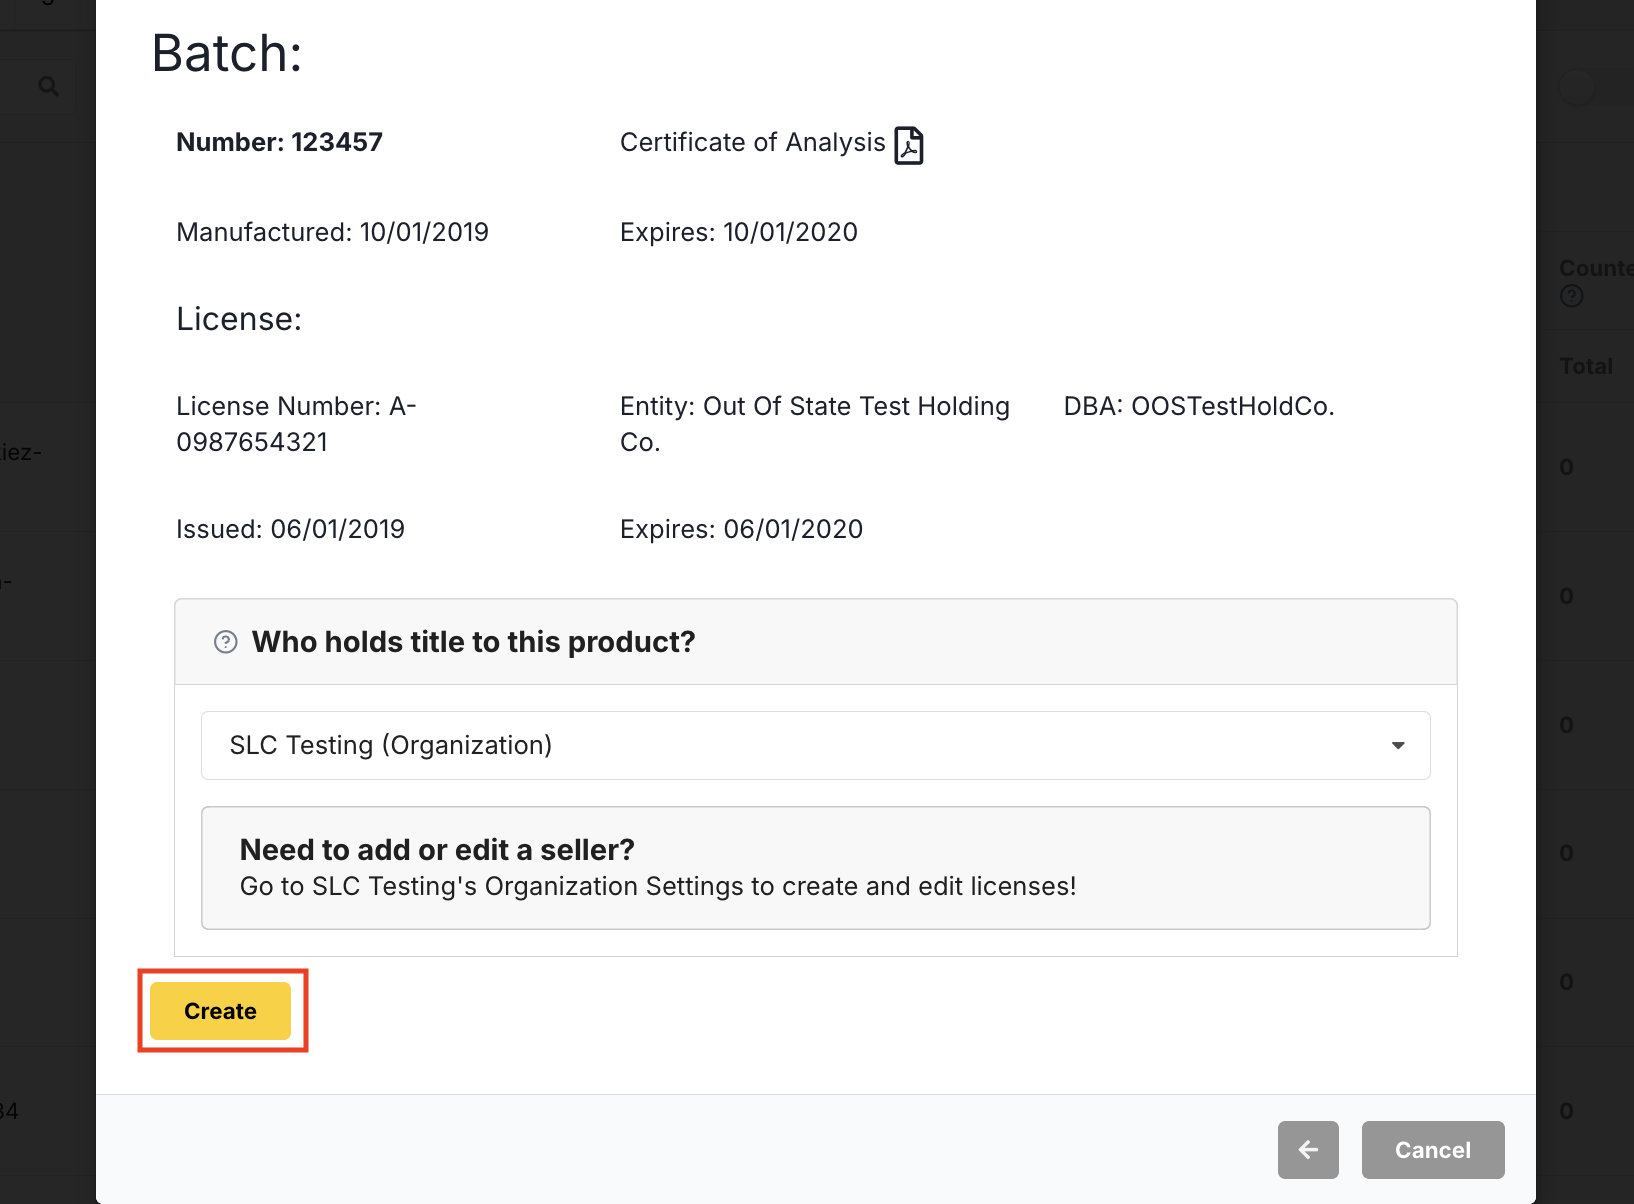Go back using the left arrow button

[x=1307, y=1150]
